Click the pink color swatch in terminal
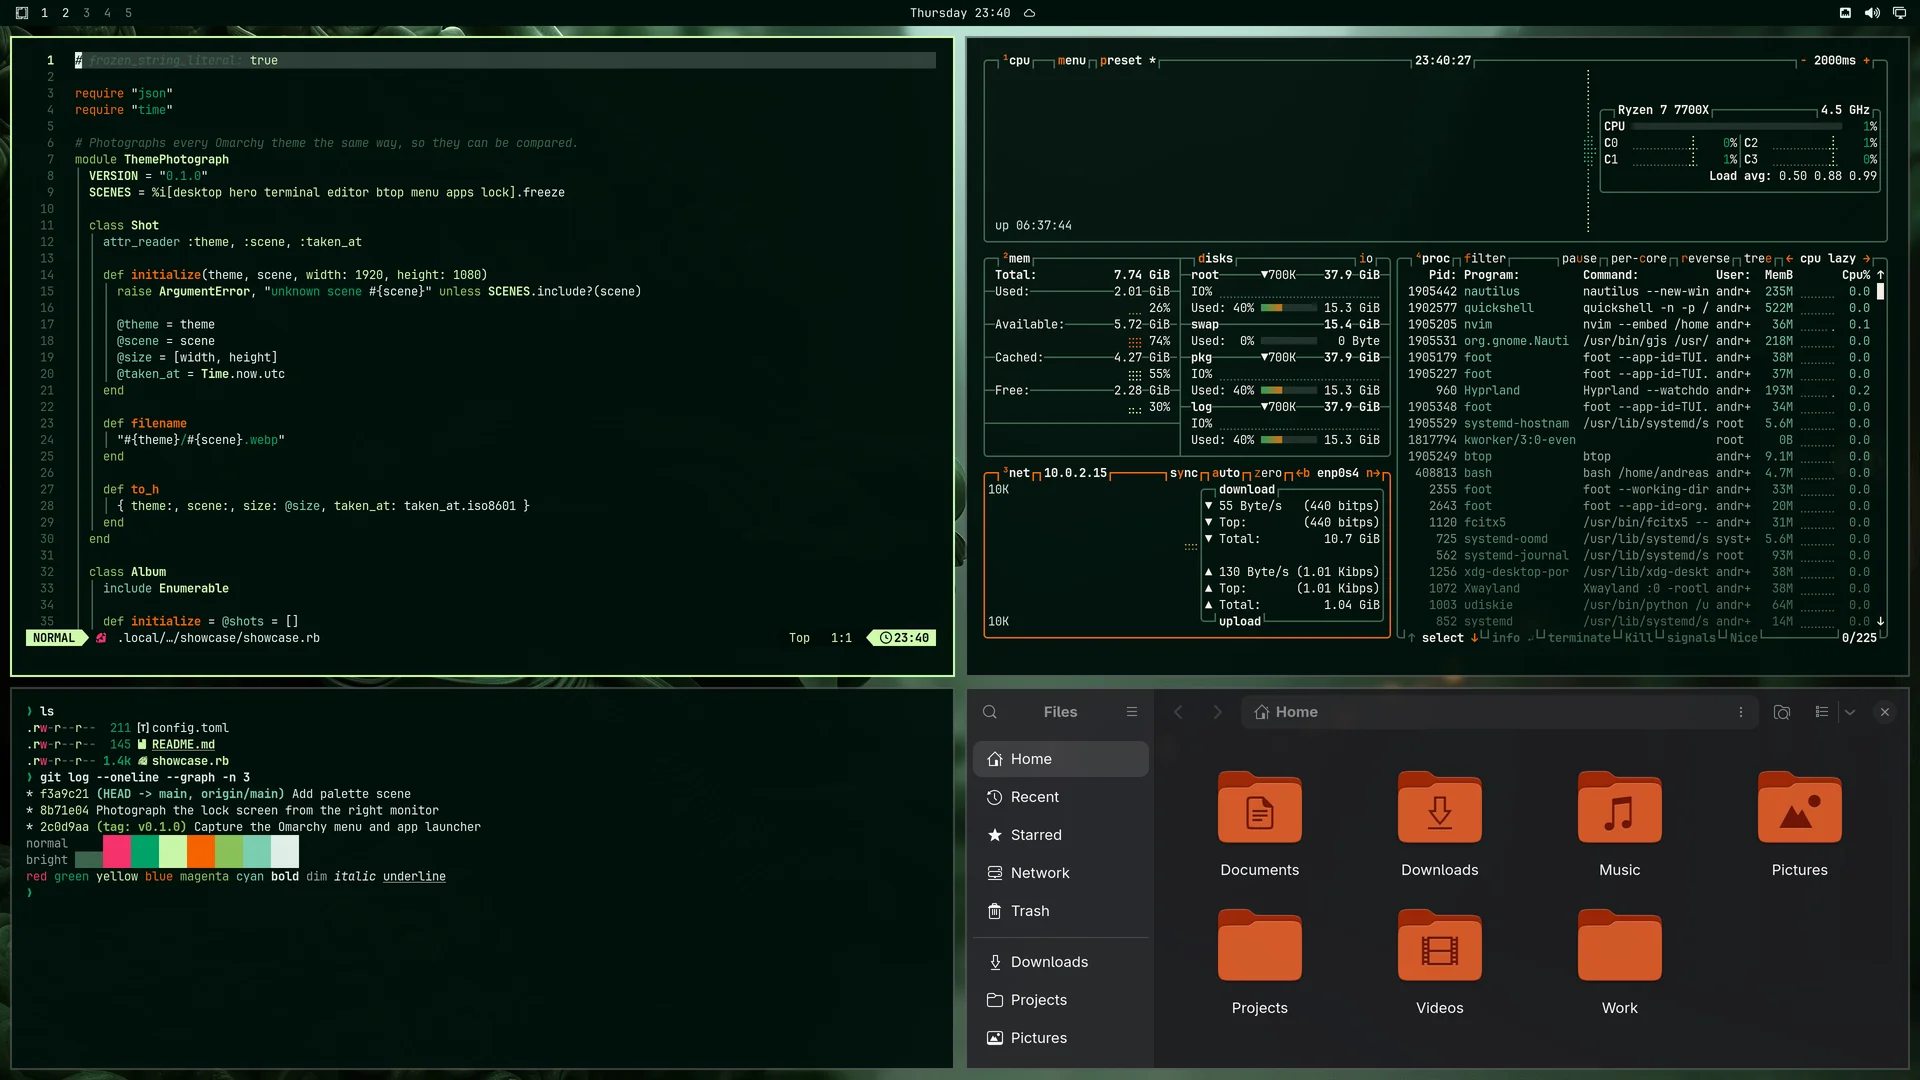This screenshot has width=1920, height=1080. click(x=117, y=852)
